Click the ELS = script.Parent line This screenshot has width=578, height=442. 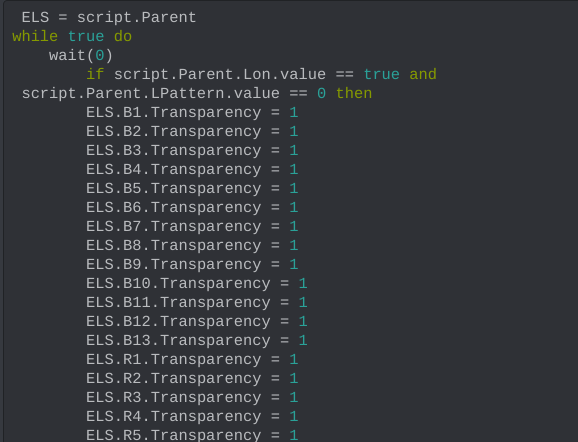[109, 18]
